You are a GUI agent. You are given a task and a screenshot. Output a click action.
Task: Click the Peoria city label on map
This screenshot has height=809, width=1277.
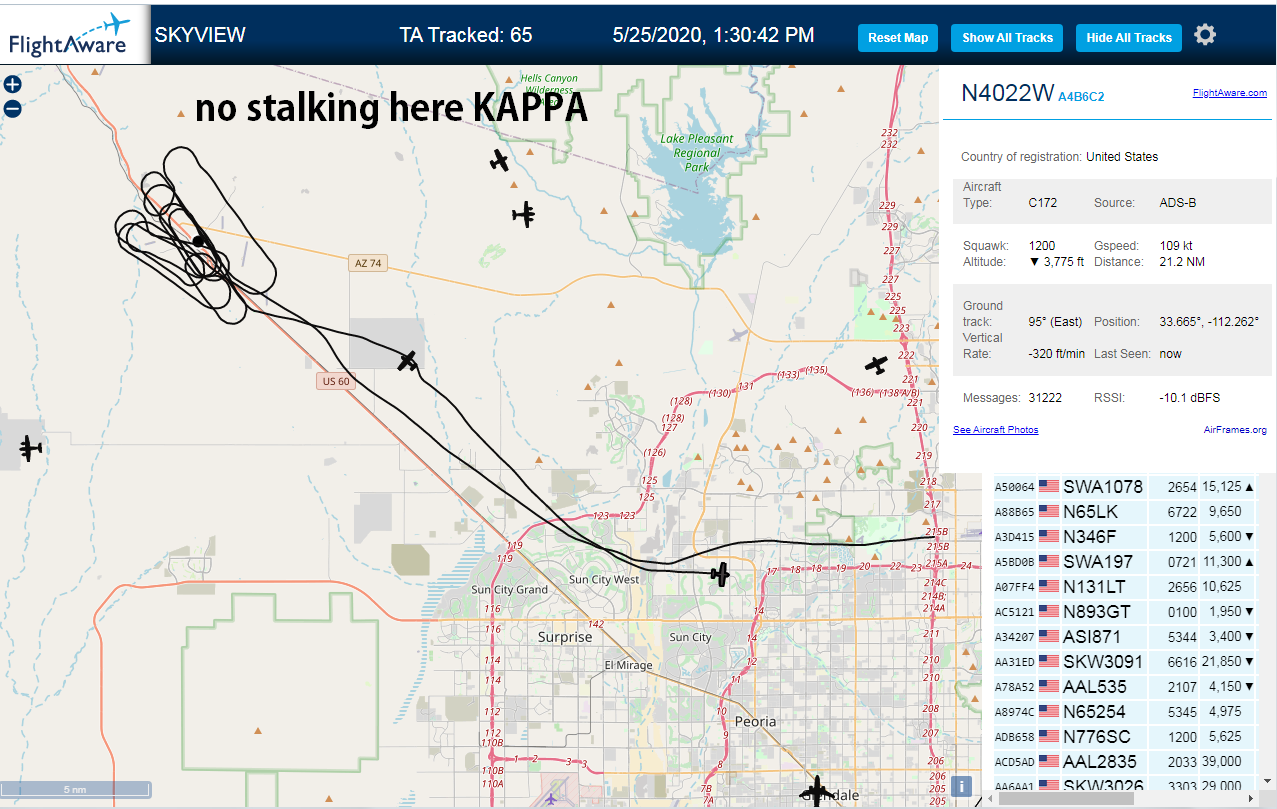tap(755, 721)
